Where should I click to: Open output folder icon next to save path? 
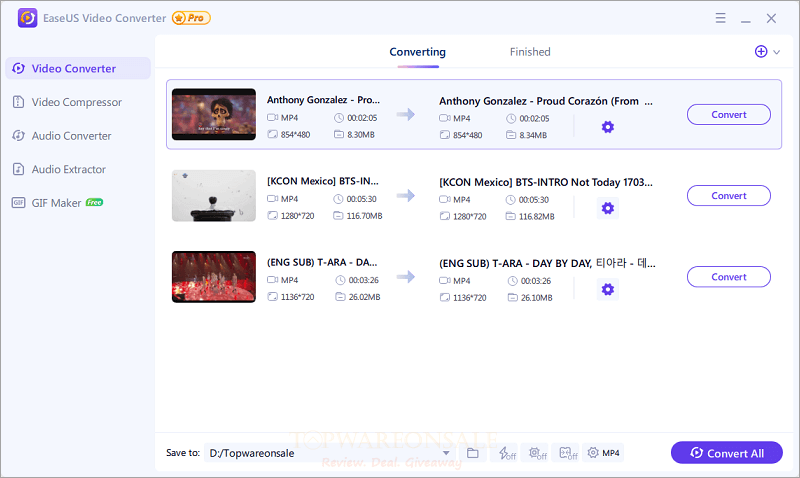(x=472, y=453)
